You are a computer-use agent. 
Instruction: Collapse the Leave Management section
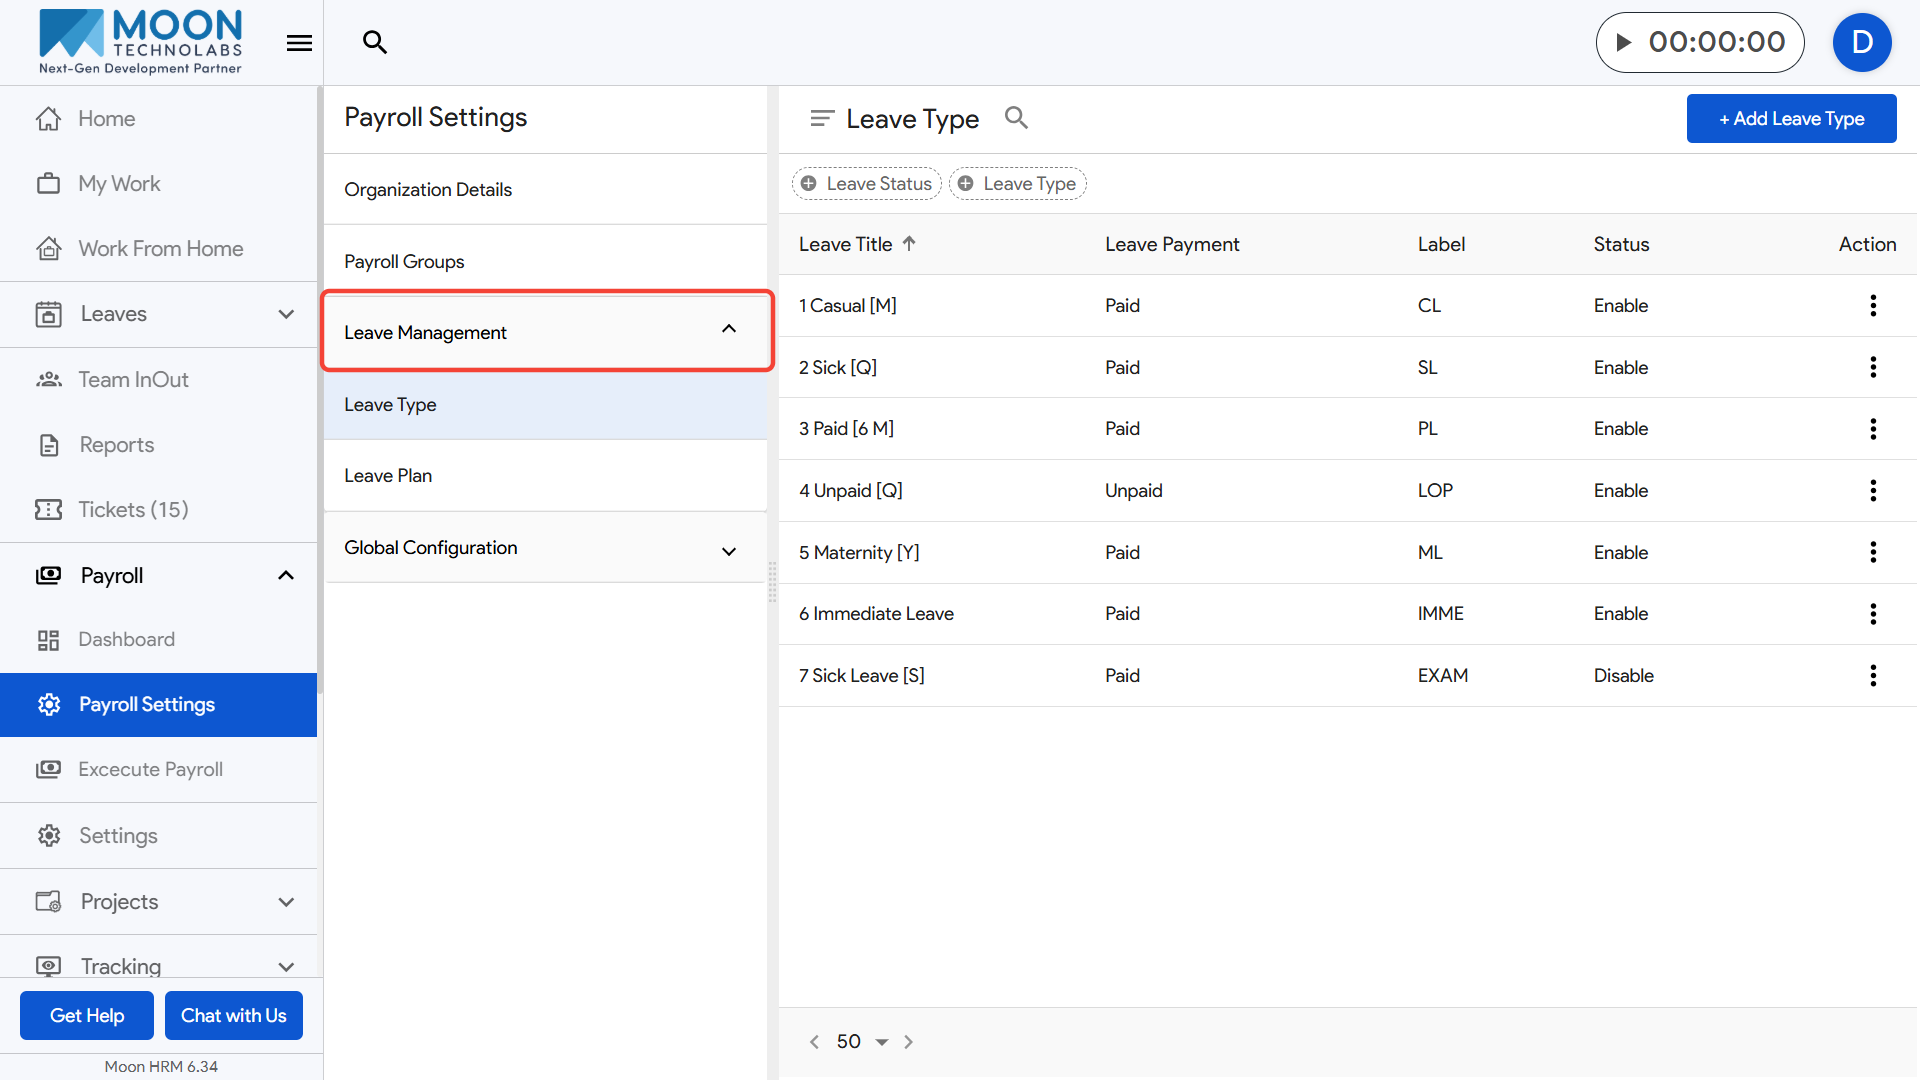(x=729, y=330)
